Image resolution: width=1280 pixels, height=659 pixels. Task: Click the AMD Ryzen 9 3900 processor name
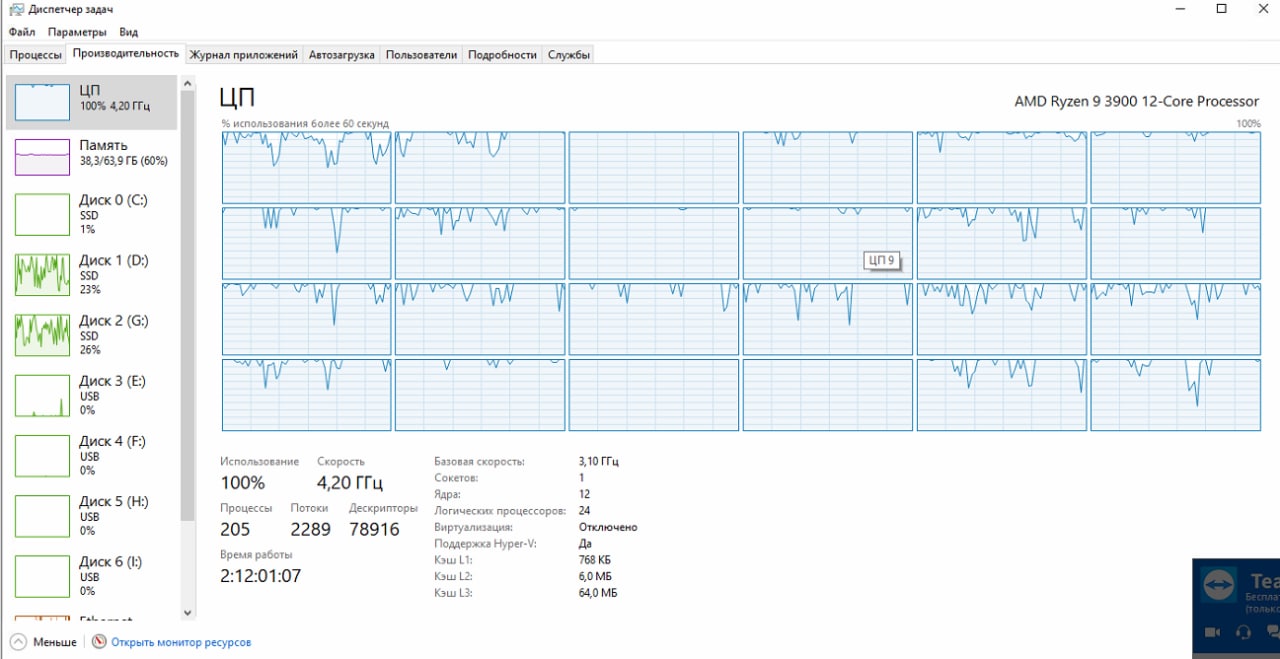point(1137,101)
